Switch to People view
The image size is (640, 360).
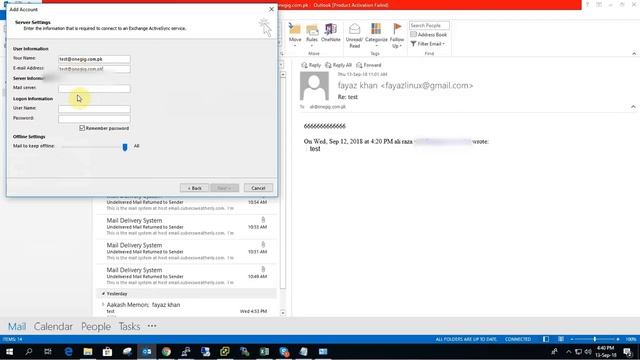click(96, 327)
